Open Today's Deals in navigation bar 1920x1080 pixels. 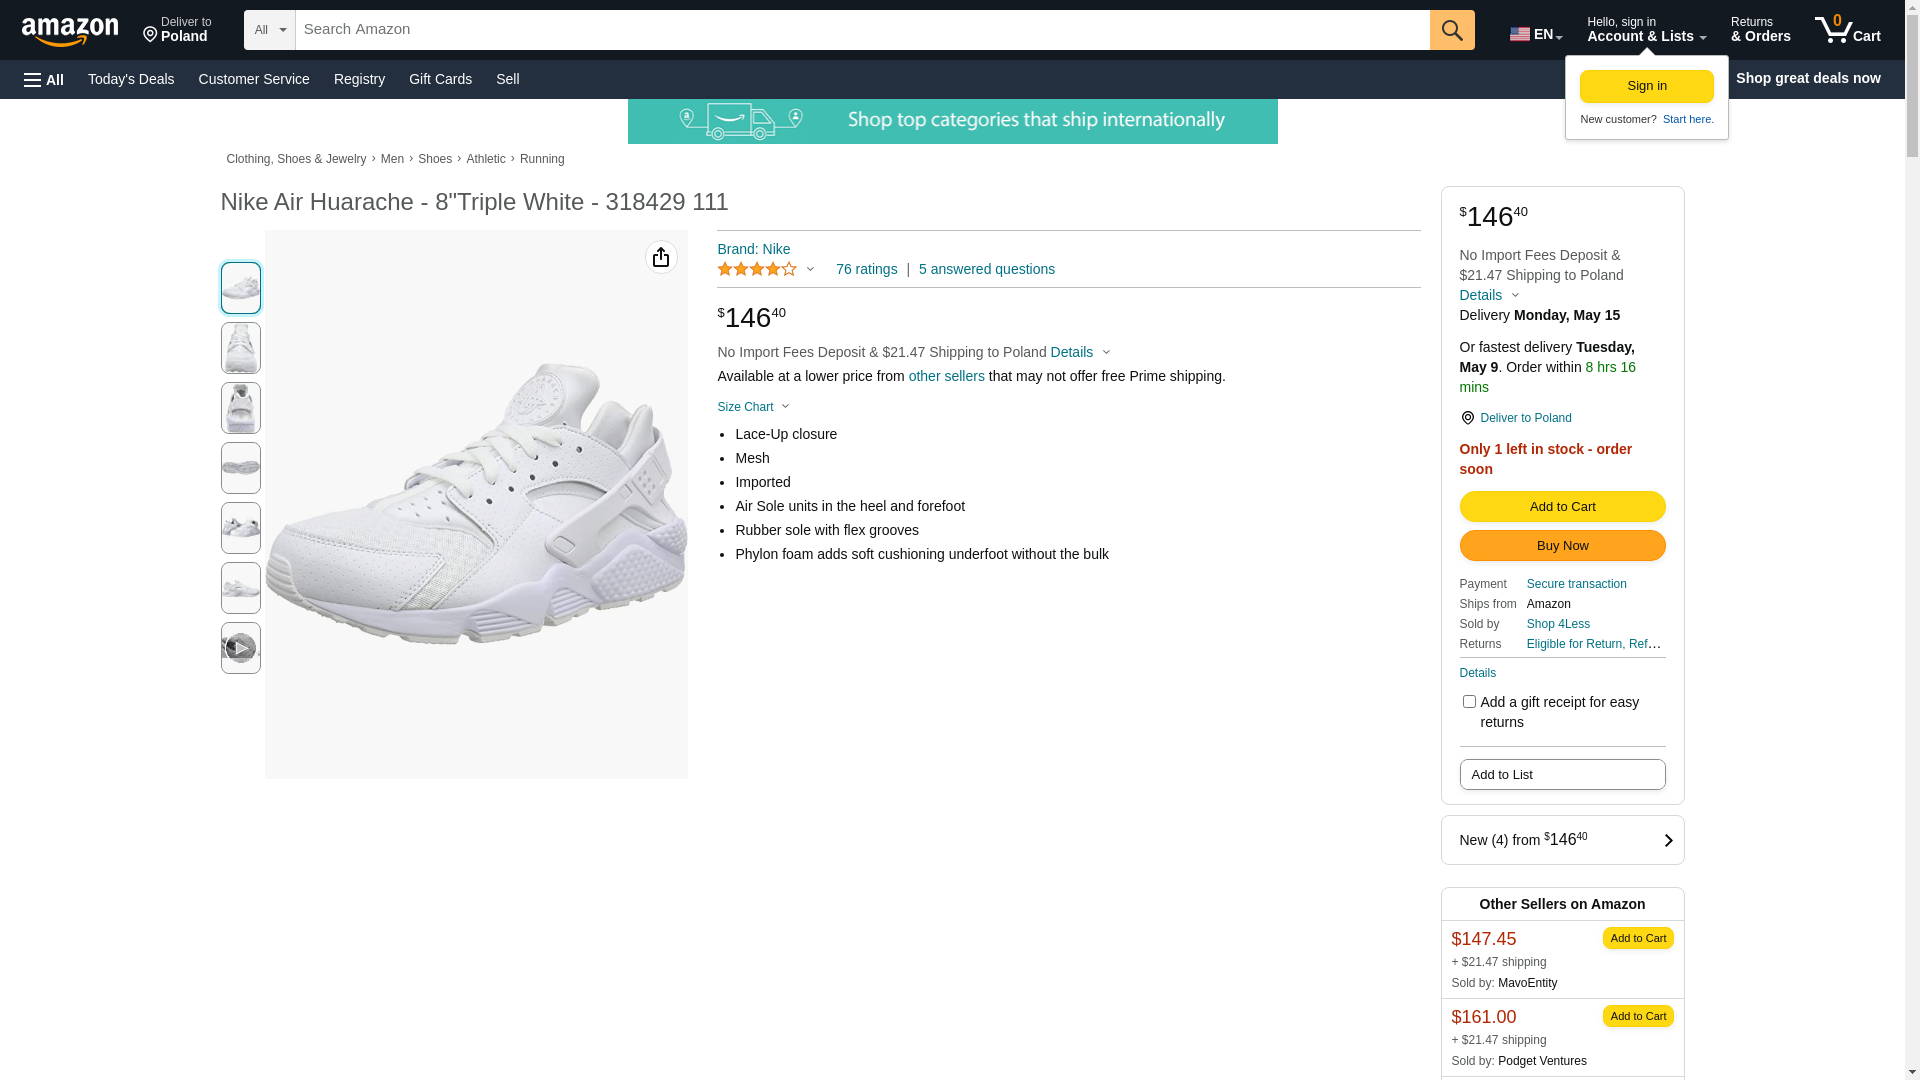click(x=131, y=79)
